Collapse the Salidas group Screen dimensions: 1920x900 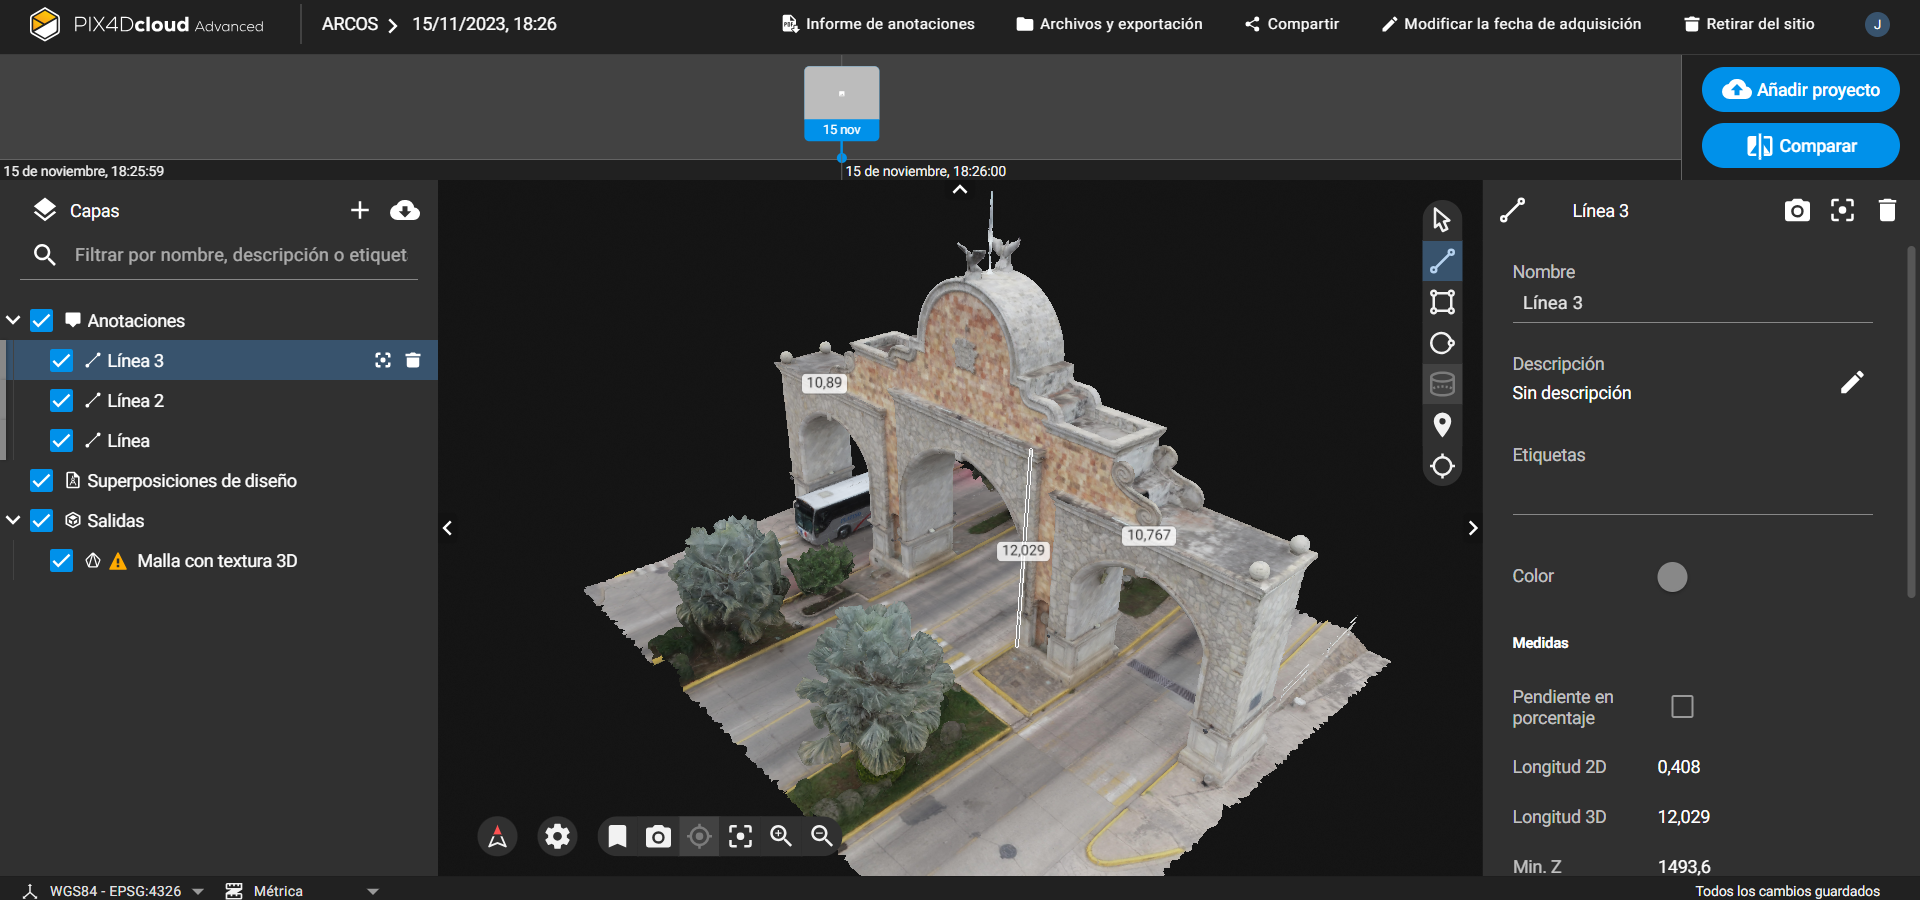14,521
